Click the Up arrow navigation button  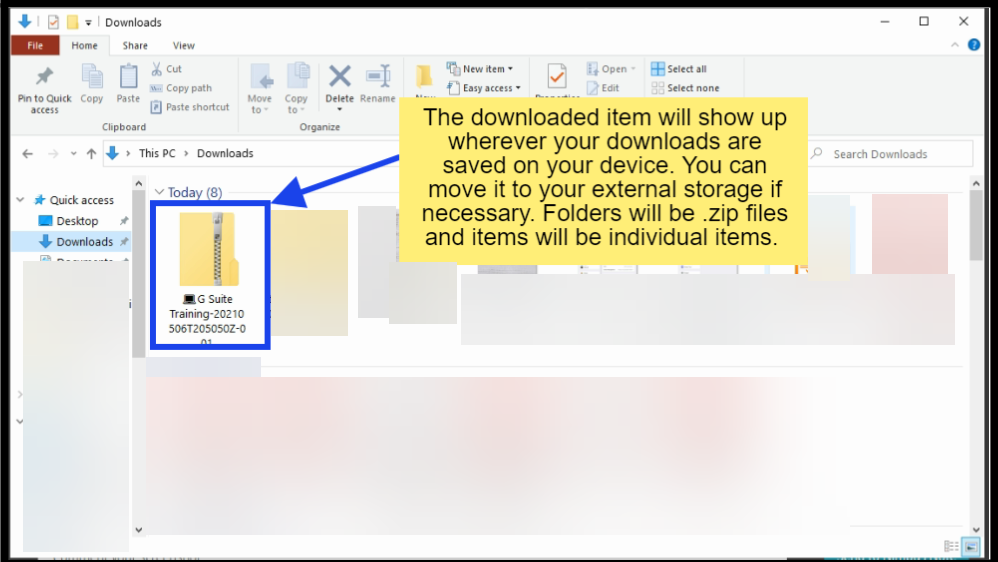pos(91,153)
